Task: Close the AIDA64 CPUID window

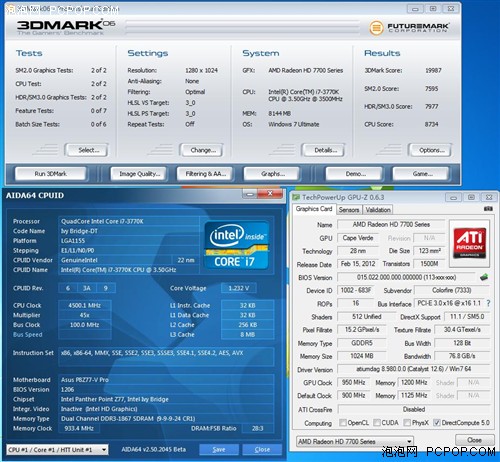Action: (x=270, y=194)
